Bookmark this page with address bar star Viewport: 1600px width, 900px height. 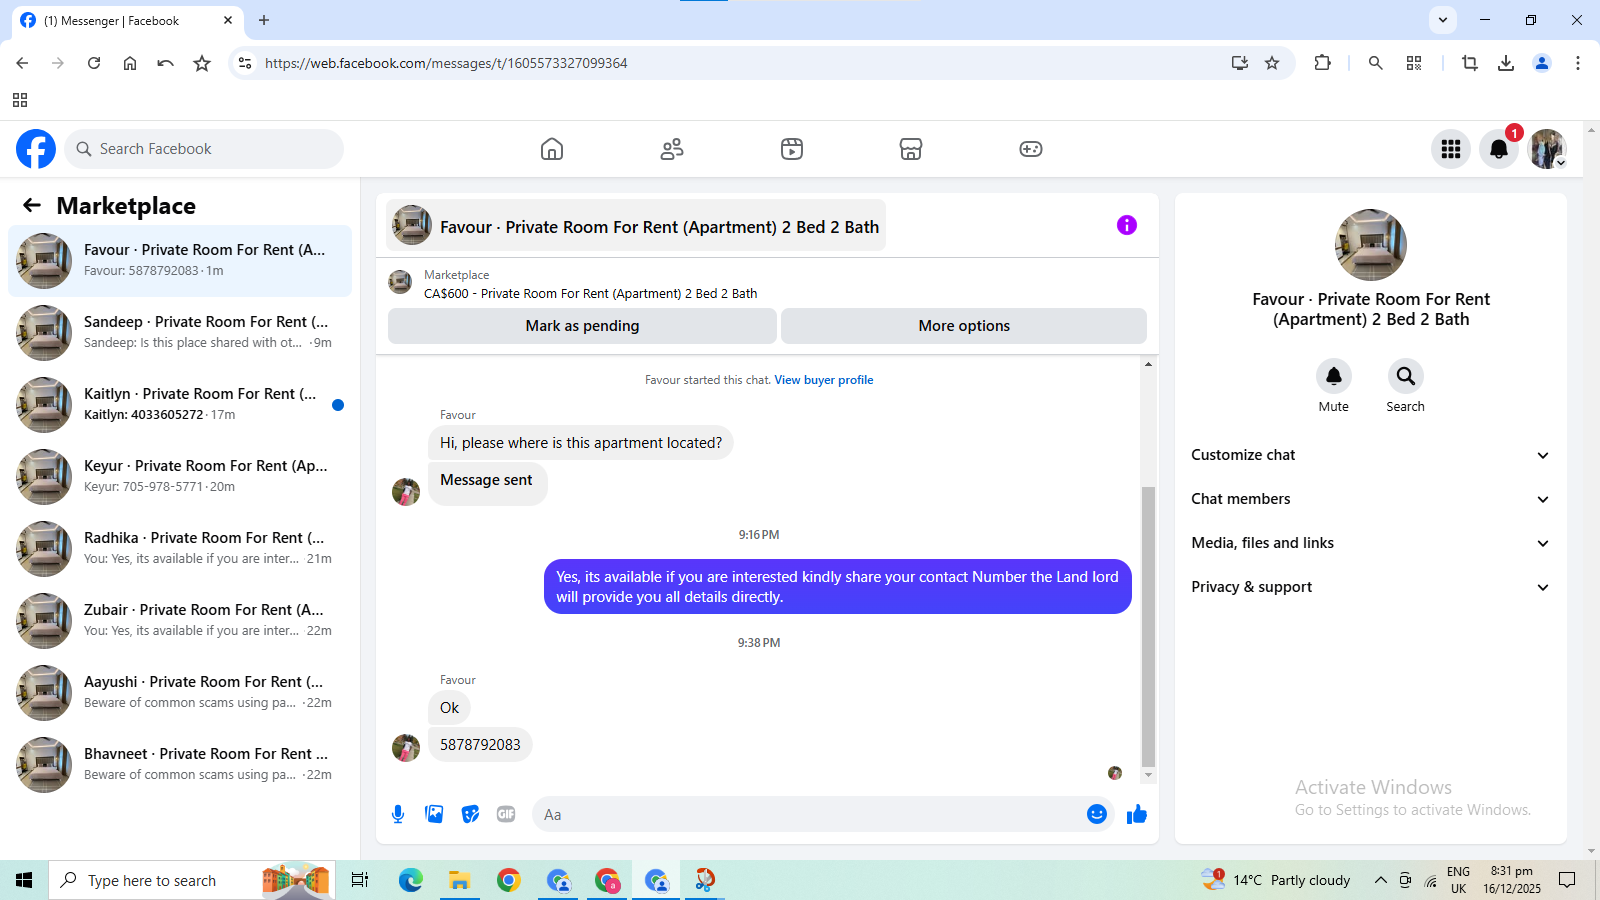click(x=1272, y=63)
